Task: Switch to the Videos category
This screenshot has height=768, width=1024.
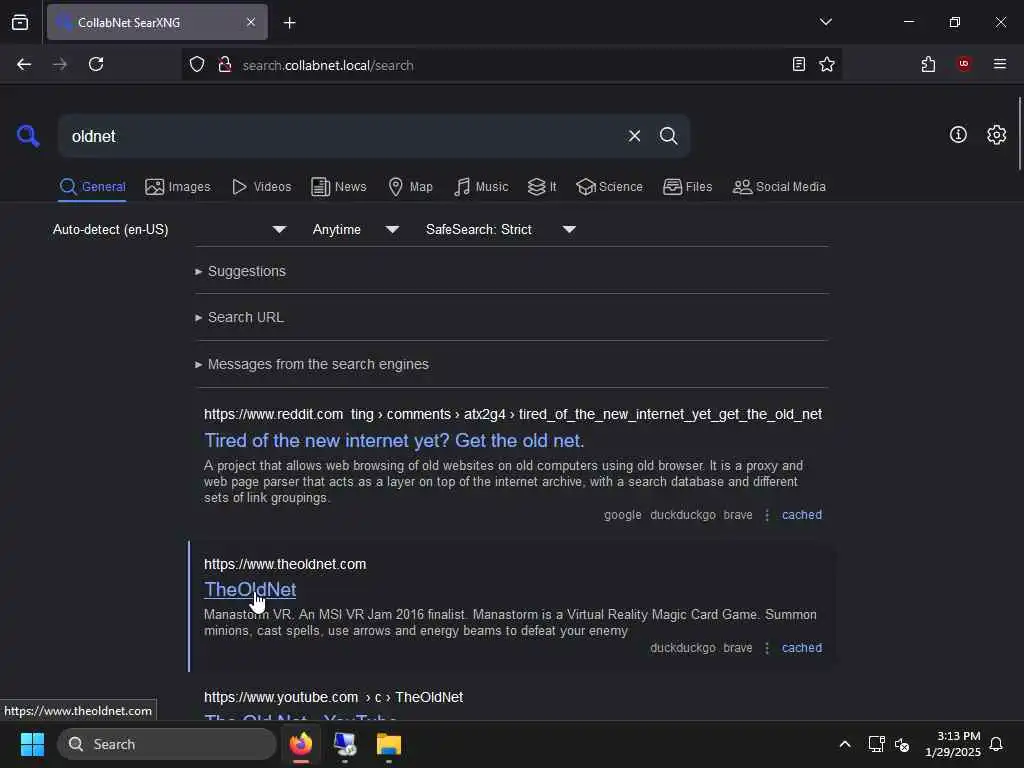Action: click(262, 187)
